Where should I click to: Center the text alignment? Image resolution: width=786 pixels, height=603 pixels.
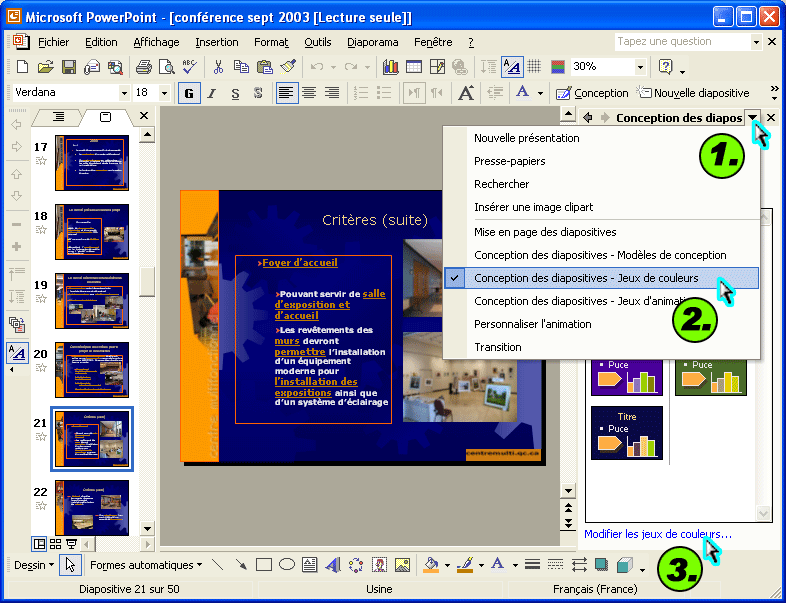click(x=309, y=93)
